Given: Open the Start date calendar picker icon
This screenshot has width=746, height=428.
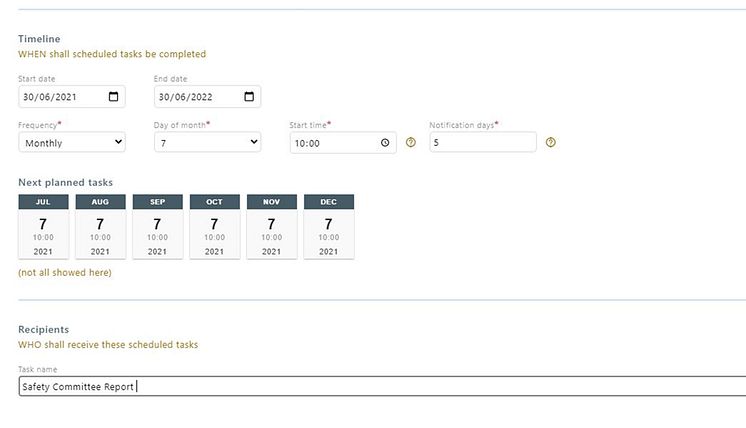Looking at the screenshot, I should coord(113,97).
